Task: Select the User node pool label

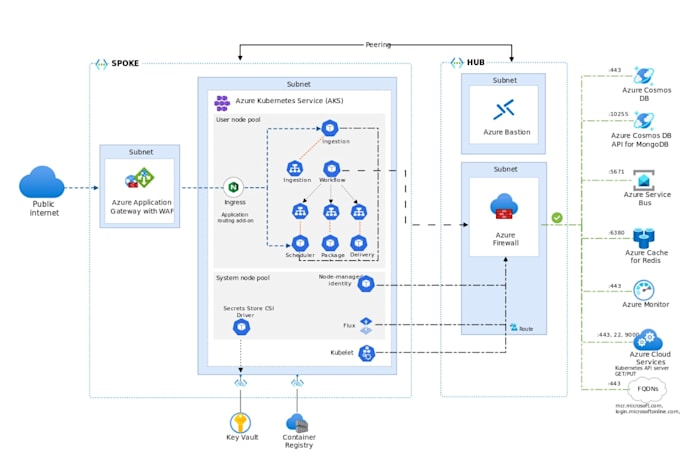Action: (x=238, y=120)
